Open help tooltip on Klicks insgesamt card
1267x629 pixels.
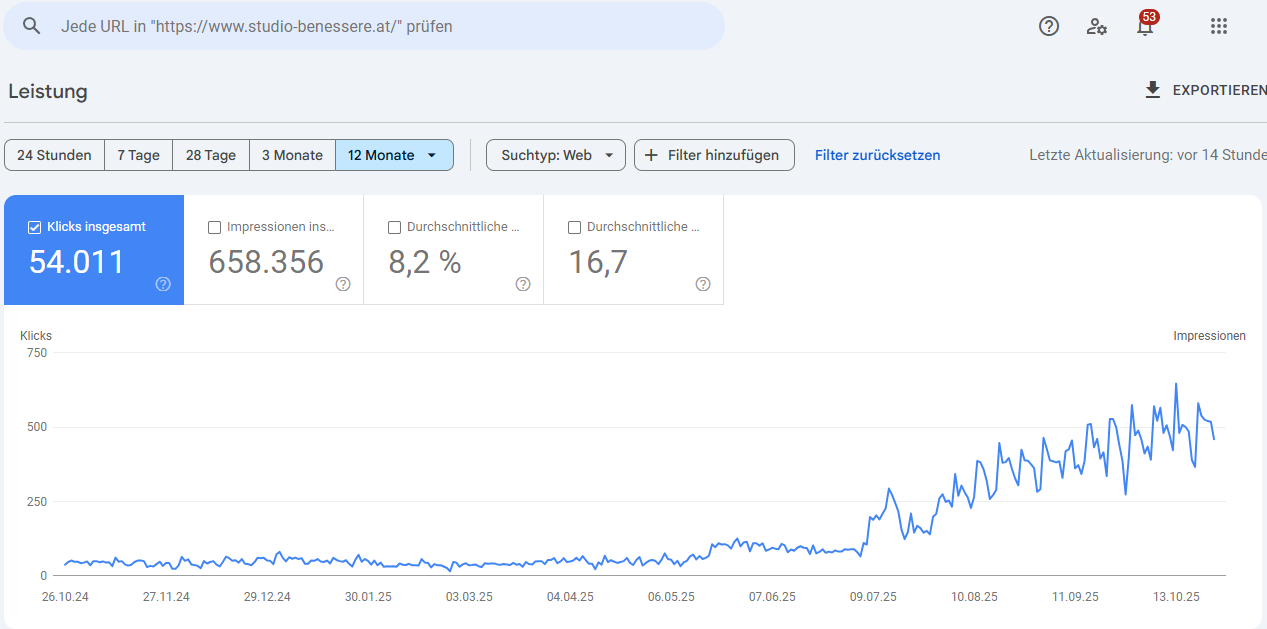(163, 284)
